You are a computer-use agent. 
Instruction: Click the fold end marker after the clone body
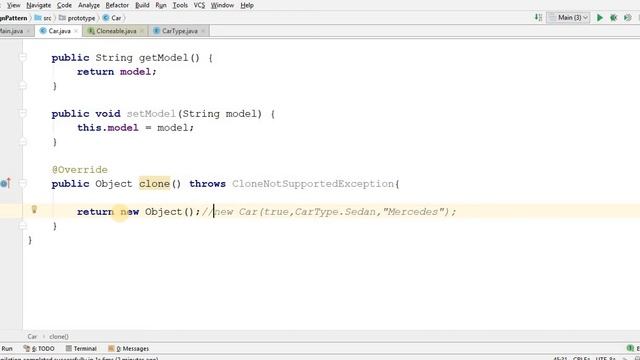click(x=23, y=225)
